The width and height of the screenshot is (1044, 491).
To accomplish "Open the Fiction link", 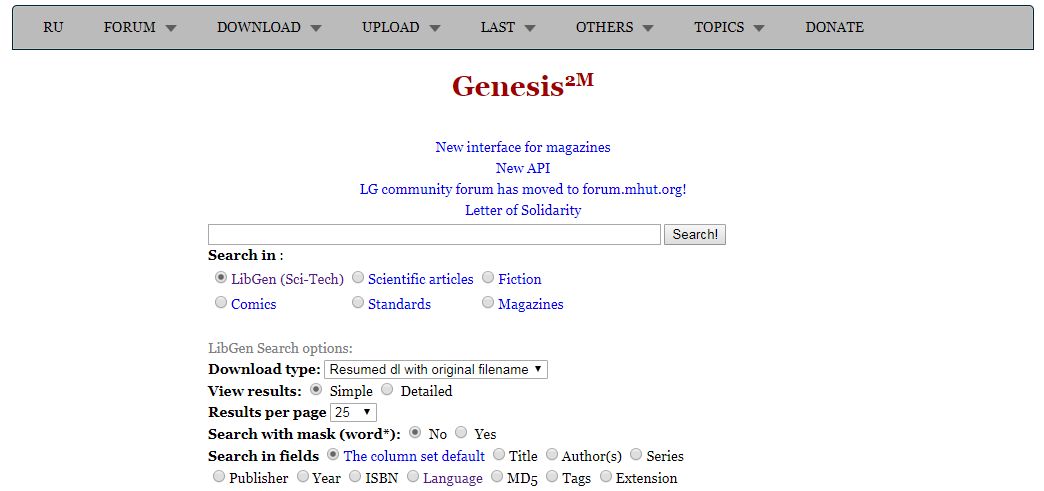I will (x=519, y=279).
